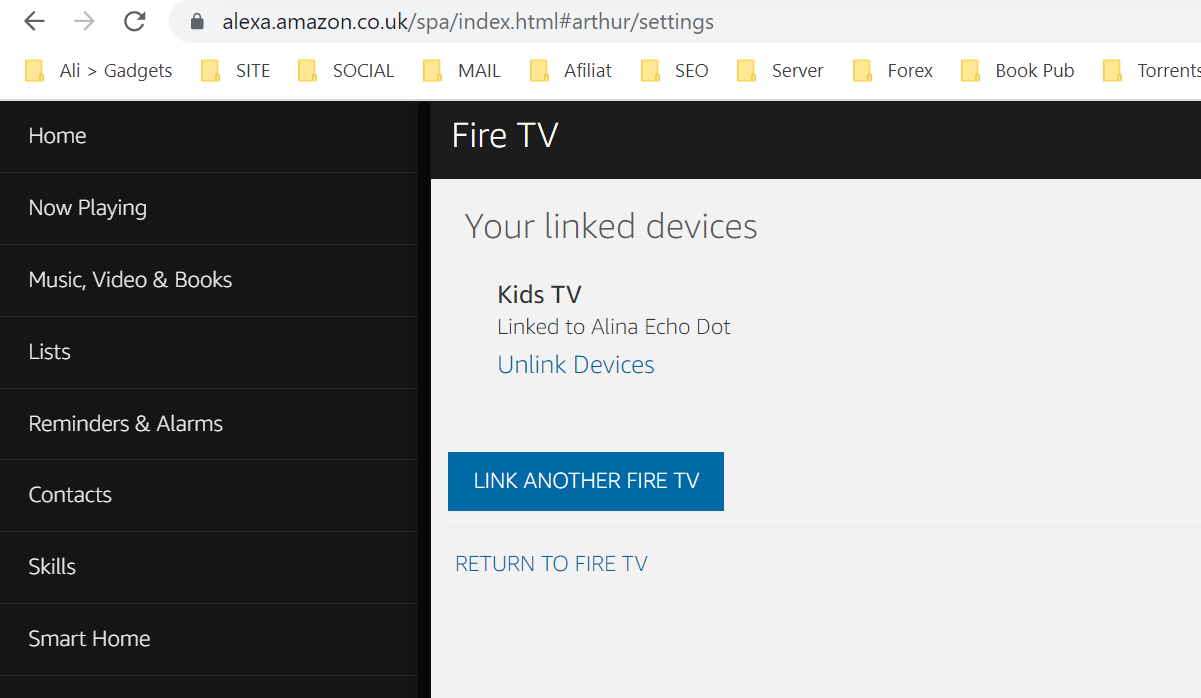Open the SOCIAL bookmark folder

[x=348, y=70]
